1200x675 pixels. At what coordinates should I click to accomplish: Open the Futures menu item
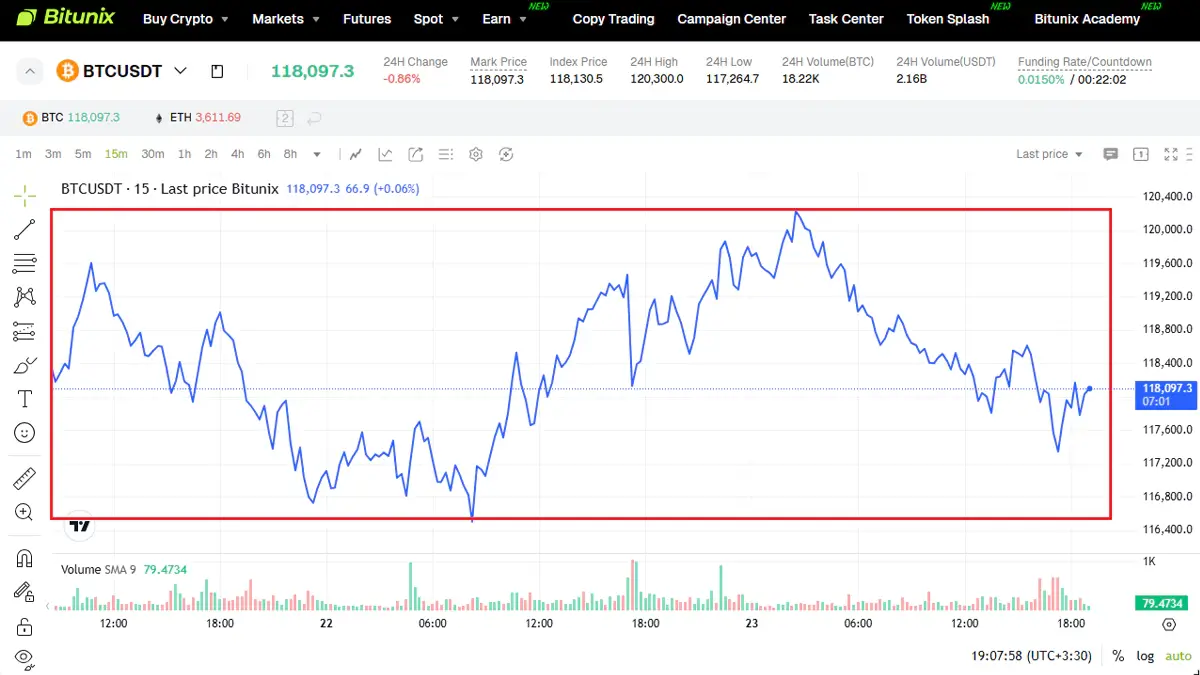tap(367, 19)
